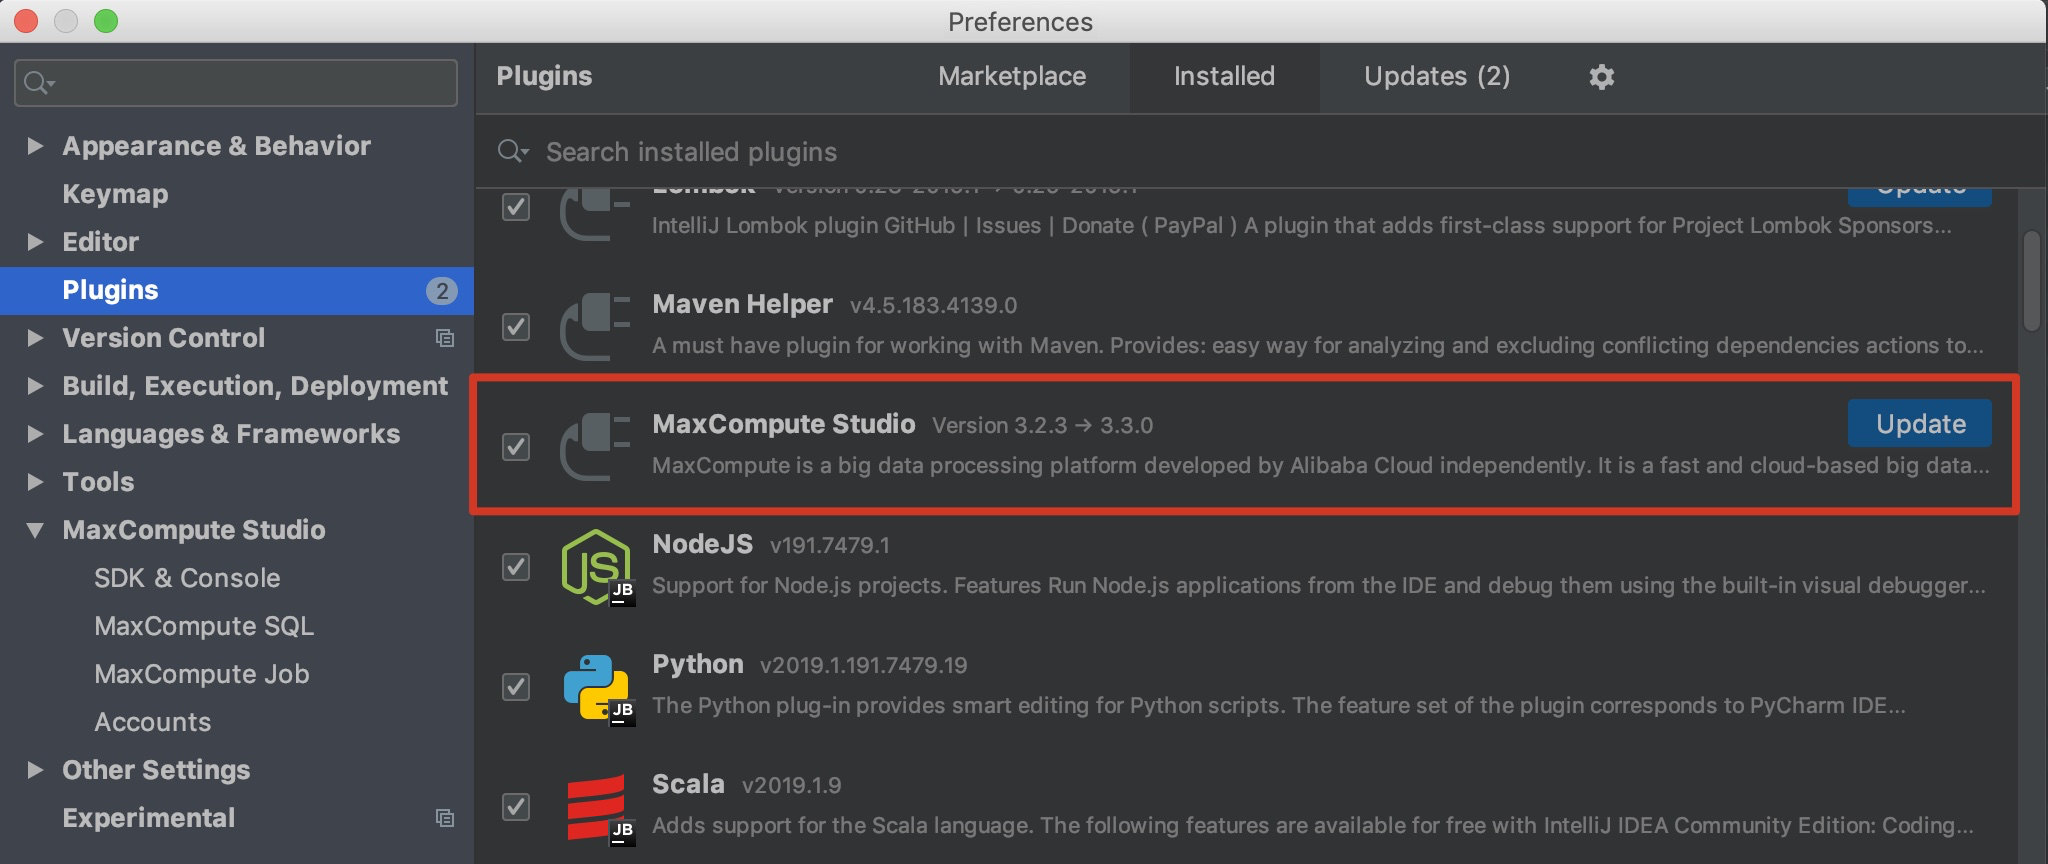
Task: Click the project-level icon beside Experimental
Action: coord(445,818)
